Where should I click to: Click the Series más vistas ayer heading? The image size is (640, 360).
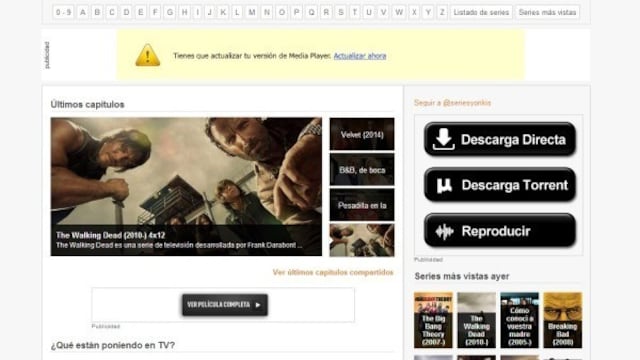point(462,276)
